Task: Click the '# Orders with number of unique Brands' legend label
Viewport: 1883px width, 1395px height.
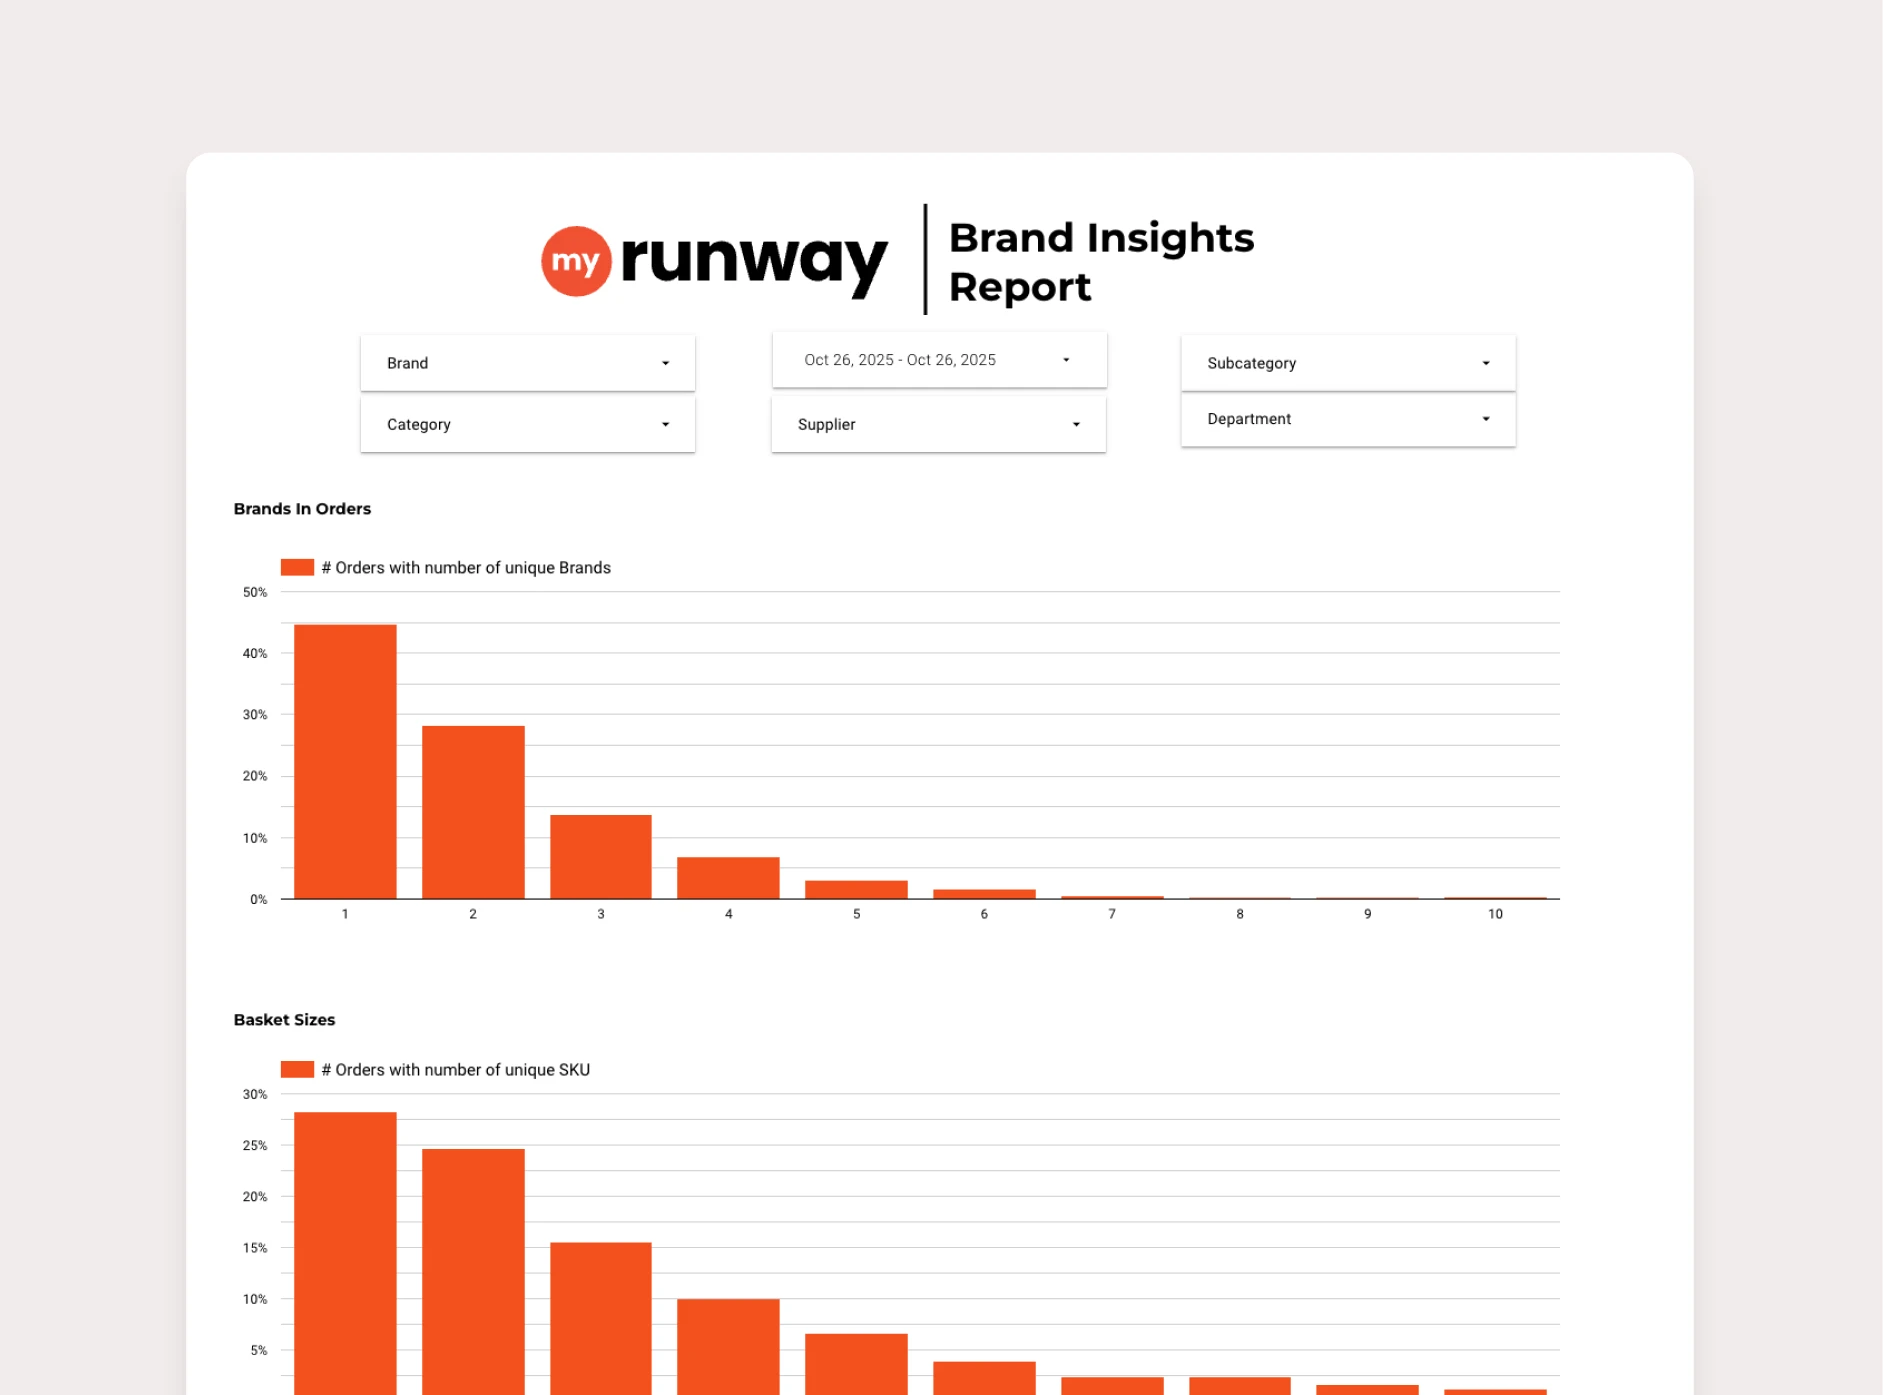Action: 466,568
